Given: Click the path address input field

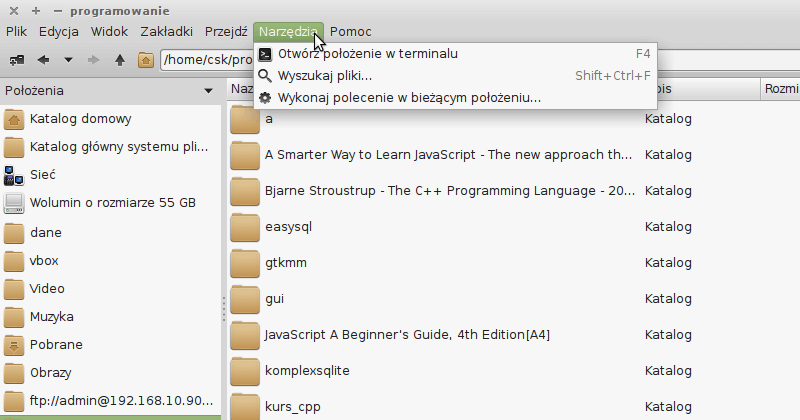Looking at the screenshot, I should pyautogui.click(x=207, y=60).
